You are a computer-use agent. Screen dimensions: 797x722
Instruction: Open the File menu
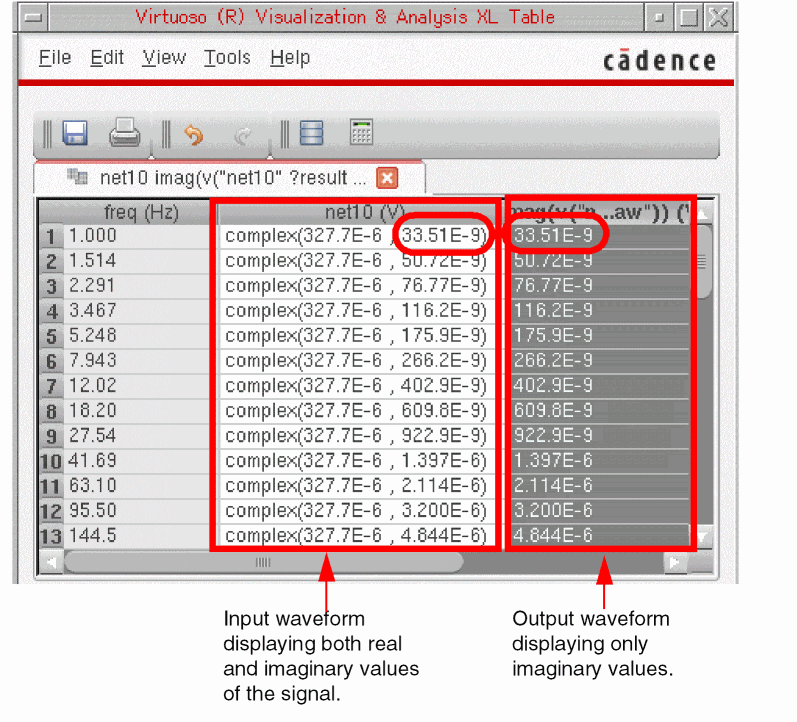pos(55,58)
